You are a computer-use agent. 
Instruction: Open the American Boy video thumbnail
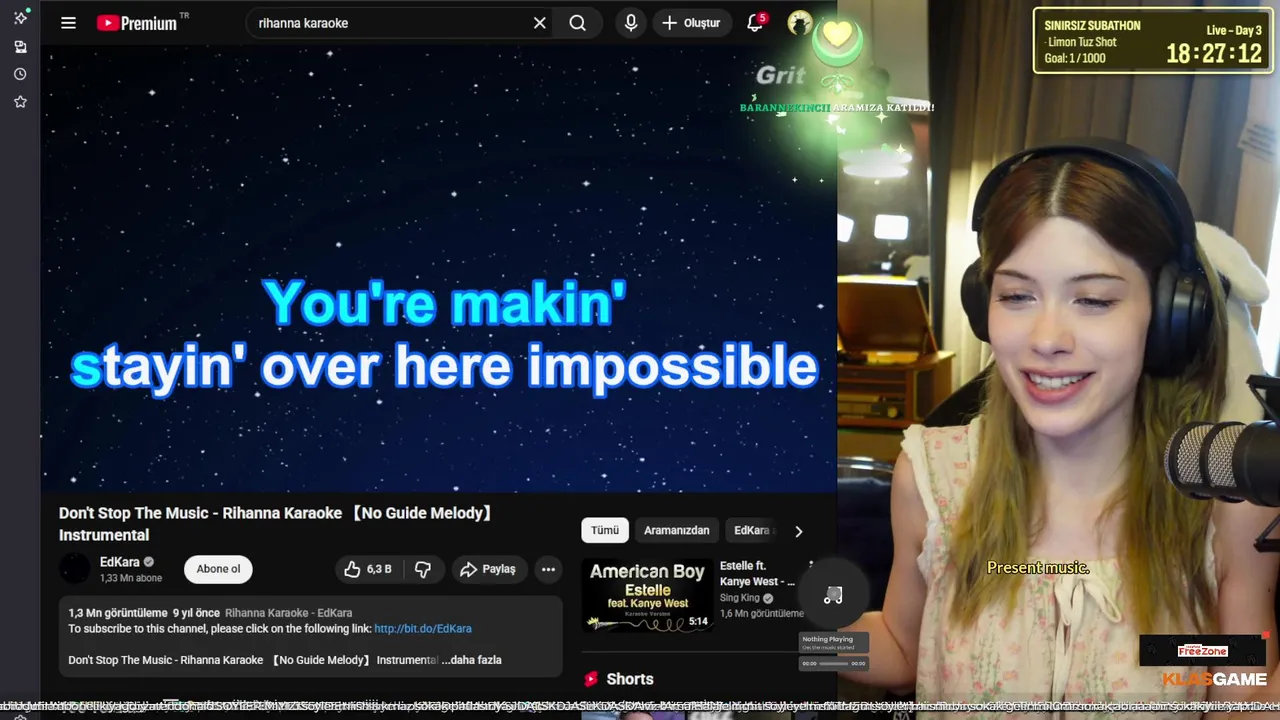[648, 595]
